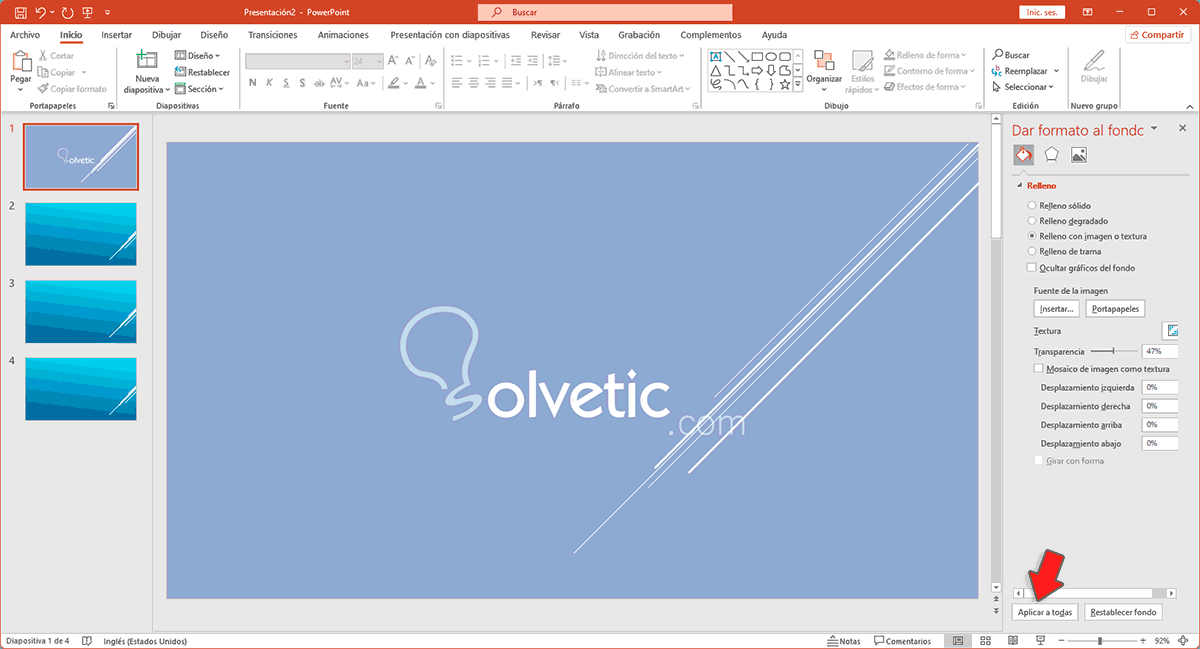Image resolution: width=1200 pixels, height=649 pixels.
Task: Click the Redo arrow icon
Action: 67,13
